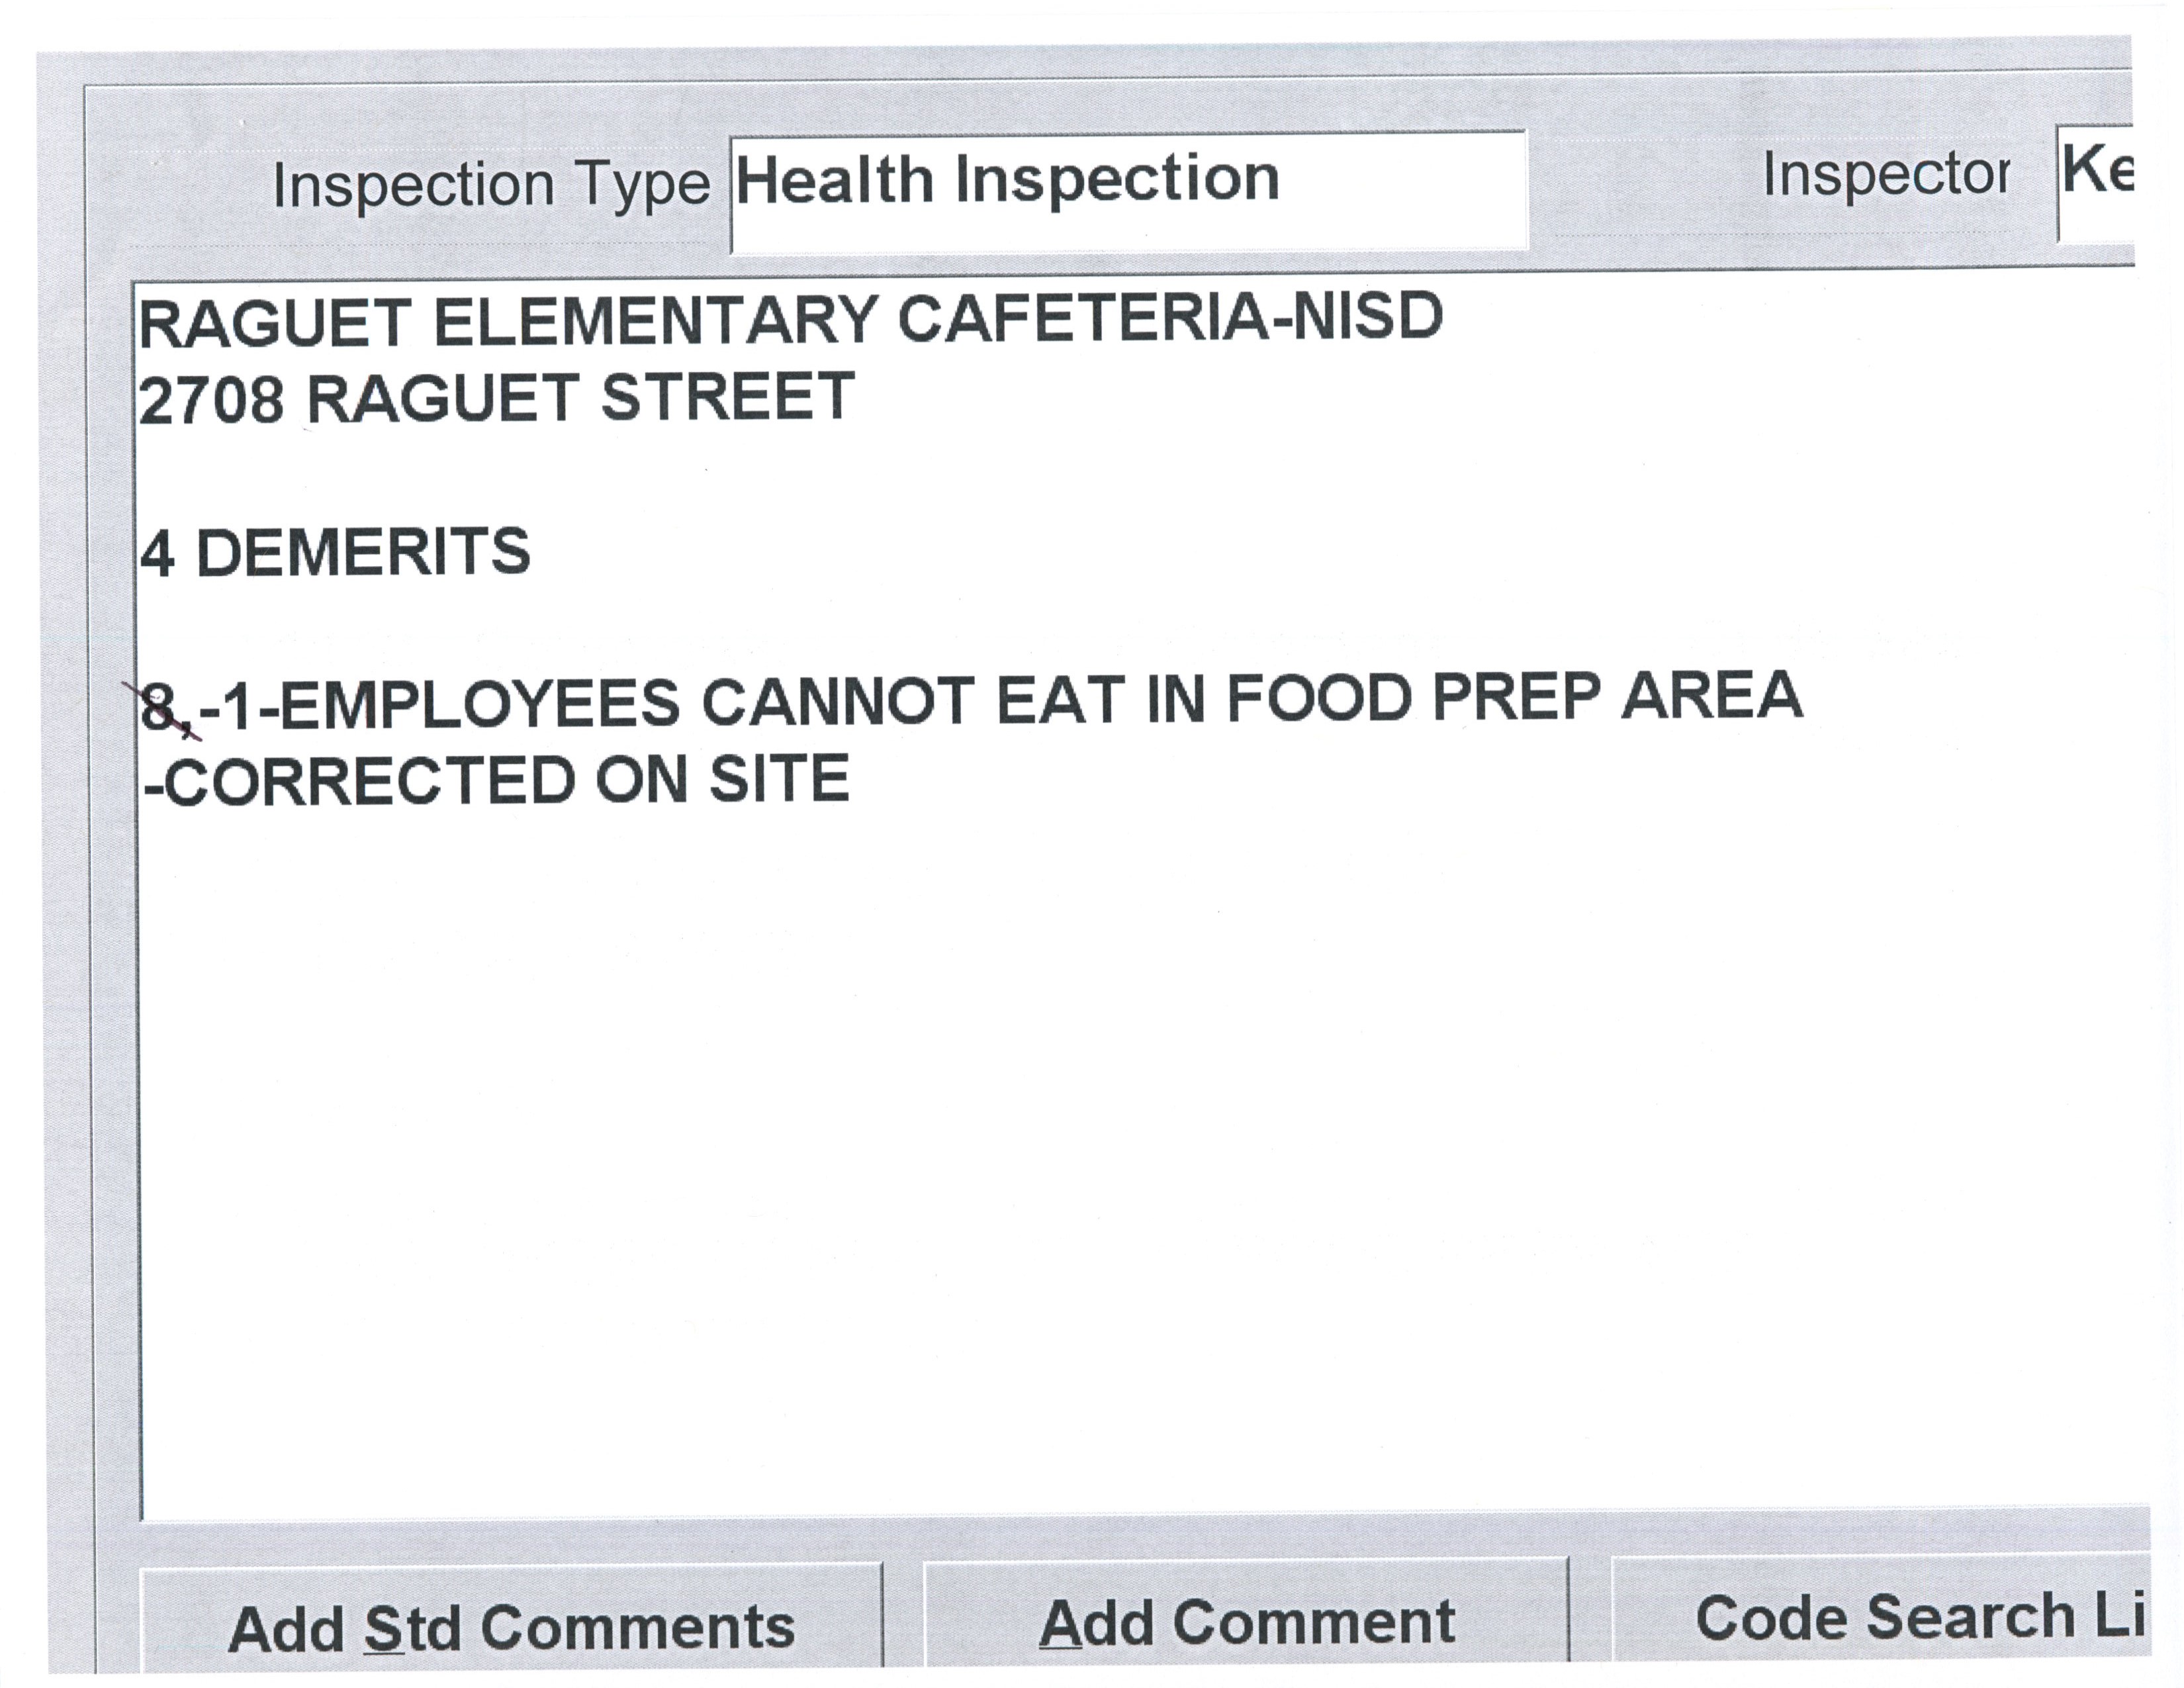Viewport: 2184px width, 1688px height.
Task: Click the 2708 RAGUET STREET address line
Action: pos(496,398)
